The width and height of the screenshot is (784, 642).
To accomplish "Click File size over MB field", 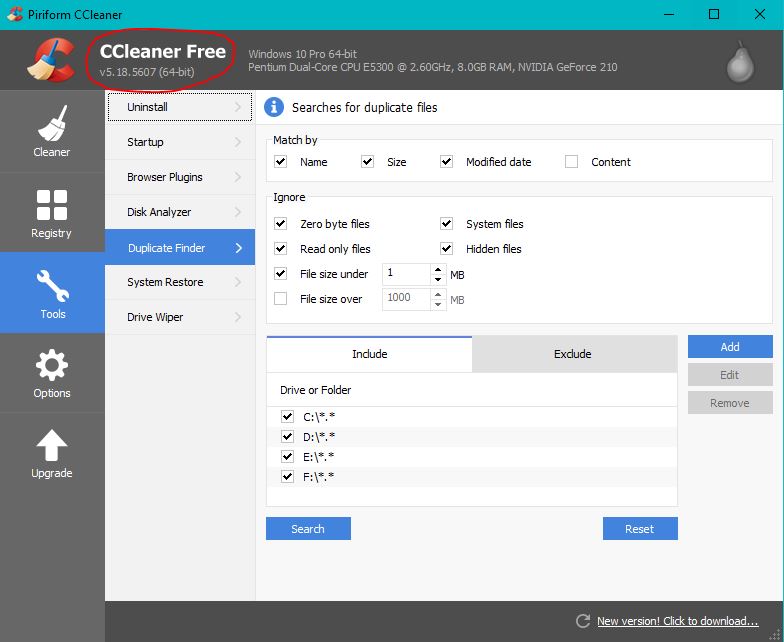I will coord(406,299).
